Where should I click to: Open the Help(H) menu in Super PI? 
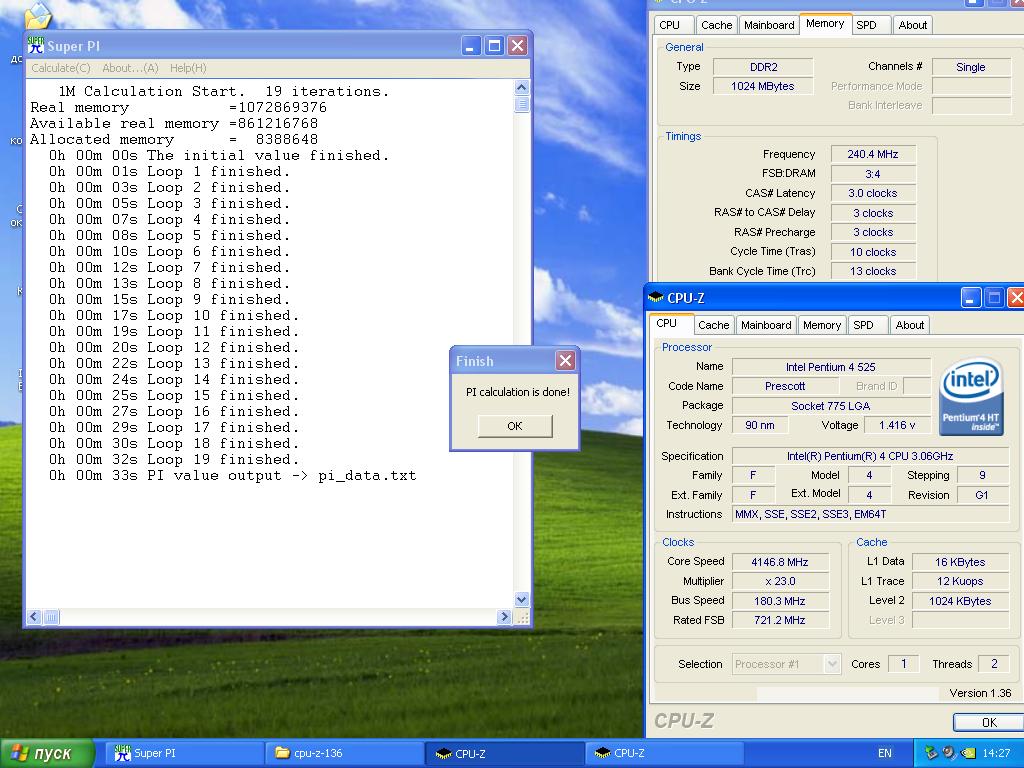tap(188, 68)
